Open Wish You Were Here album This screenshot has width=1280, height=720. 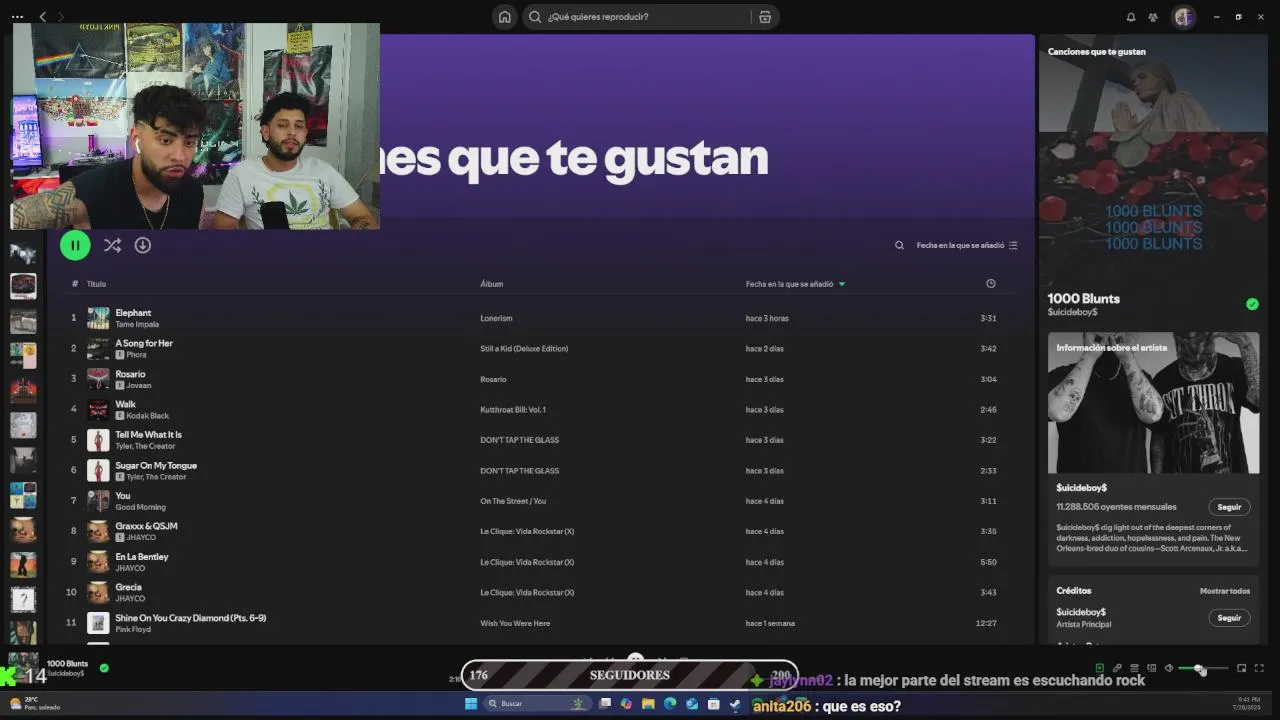click(x=515, y=623)
